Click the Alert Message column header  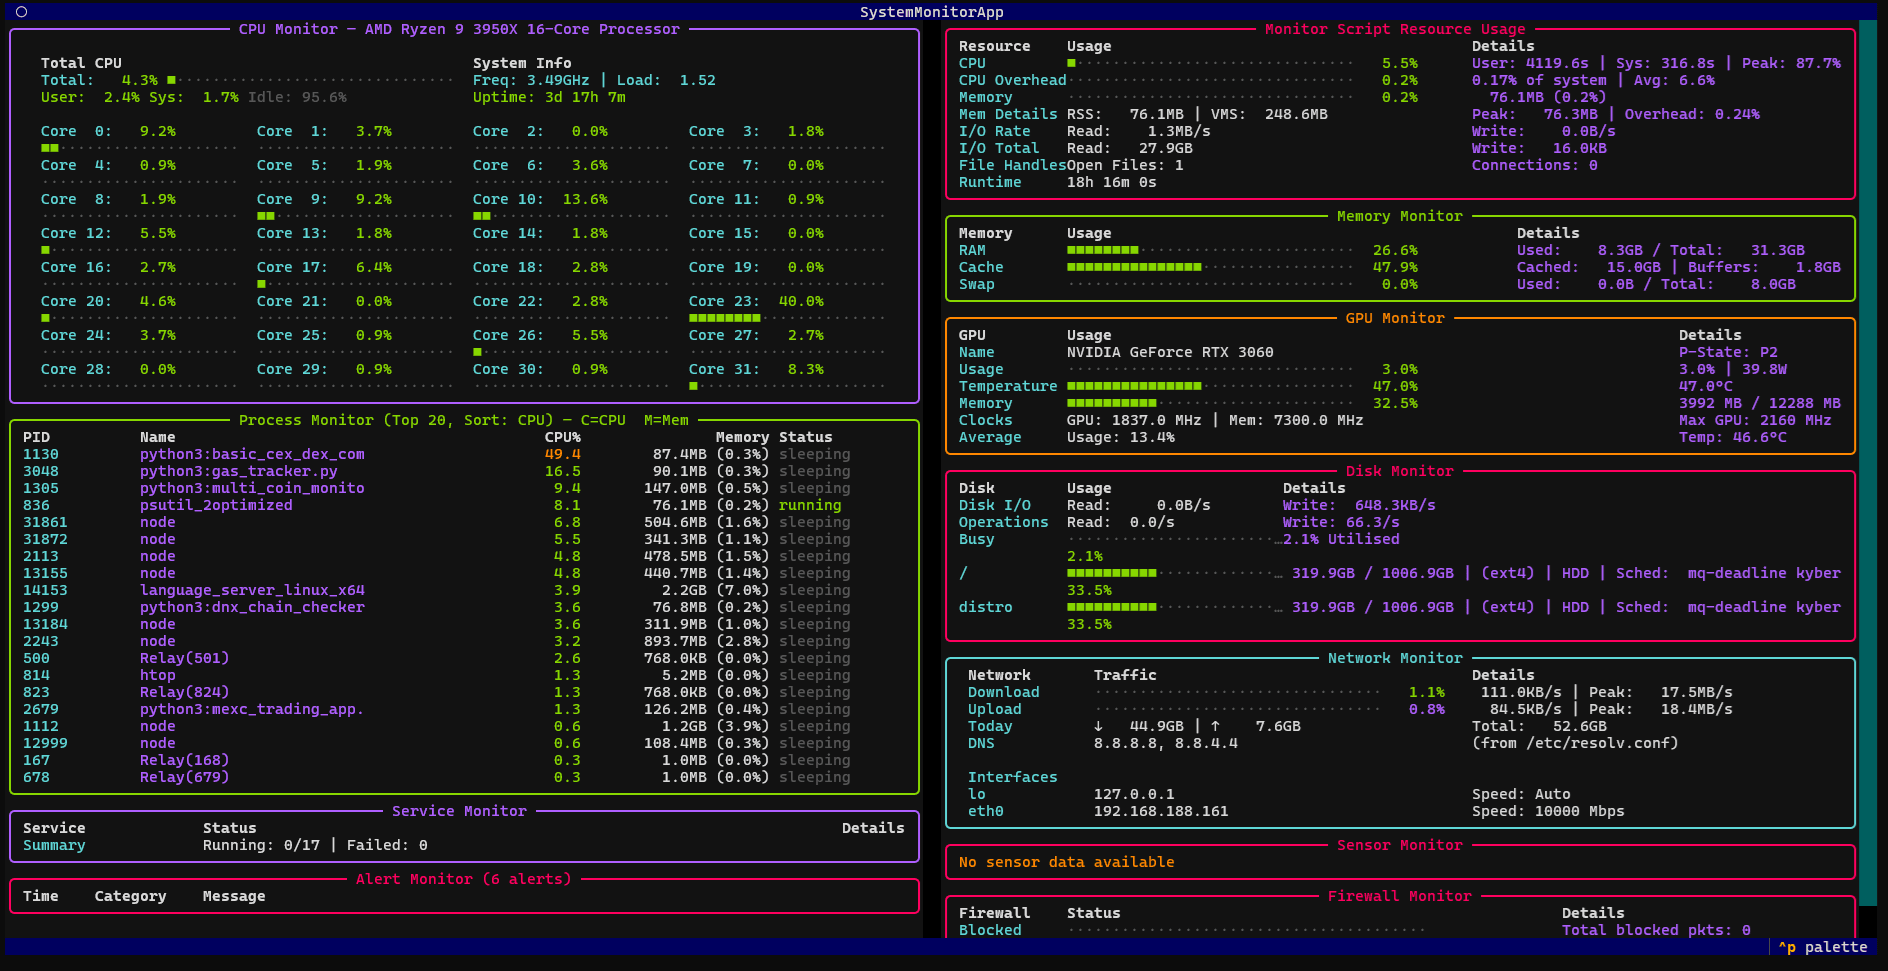click(x=234, y=896)
